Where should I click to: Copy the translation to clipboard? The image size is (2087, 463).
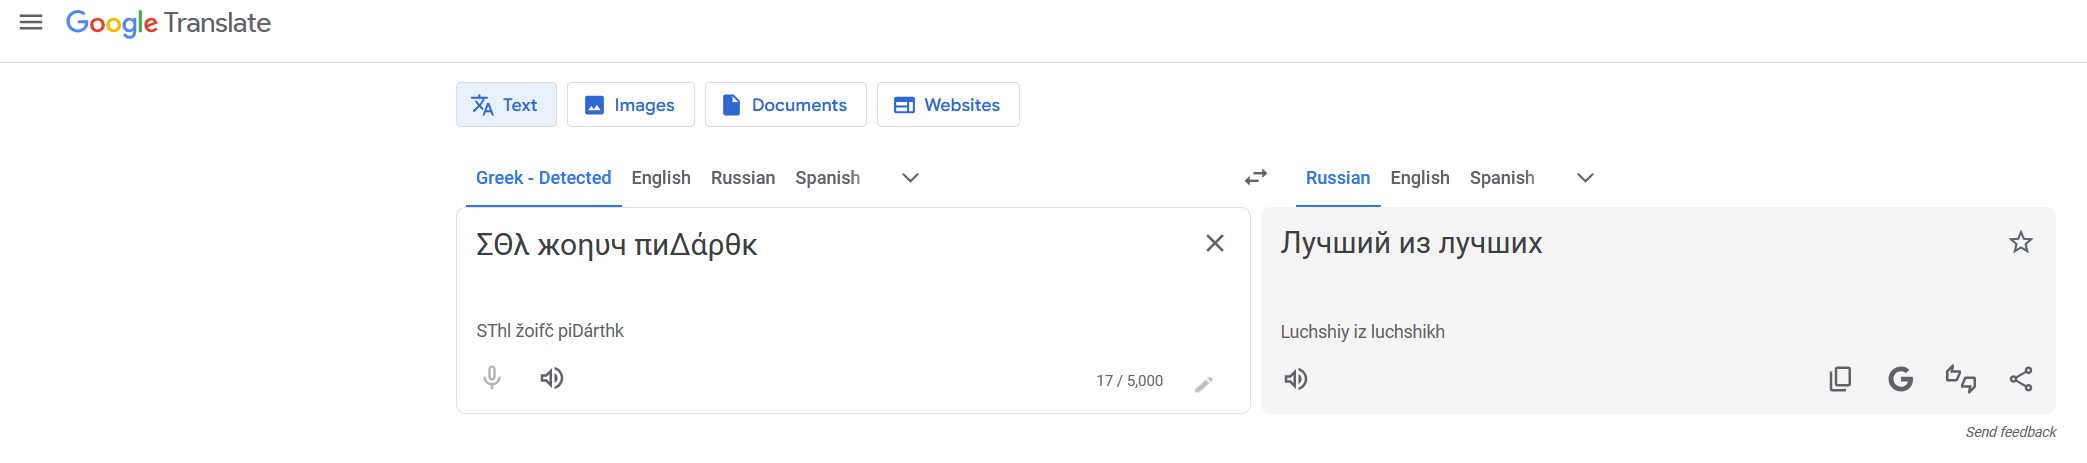pos(1840,379)
